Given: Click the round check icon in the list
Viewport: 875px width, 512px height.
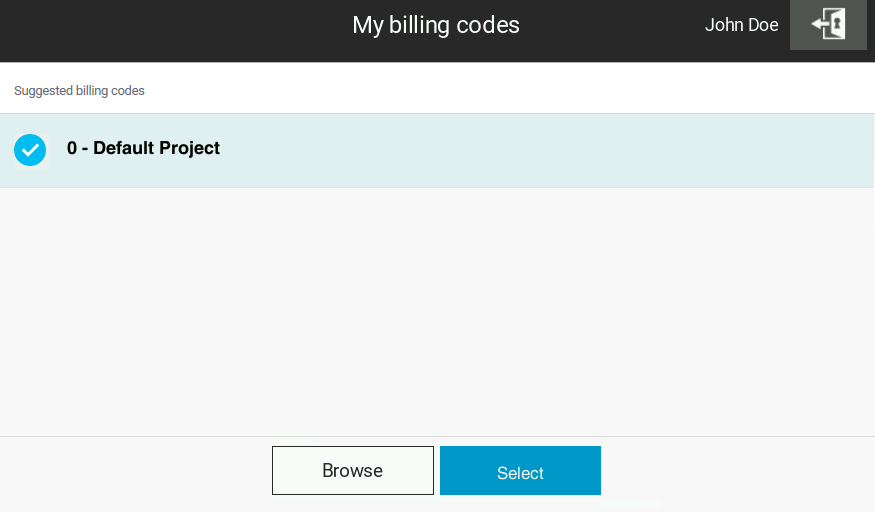Looking at the screenshot, I should (30, 150).
